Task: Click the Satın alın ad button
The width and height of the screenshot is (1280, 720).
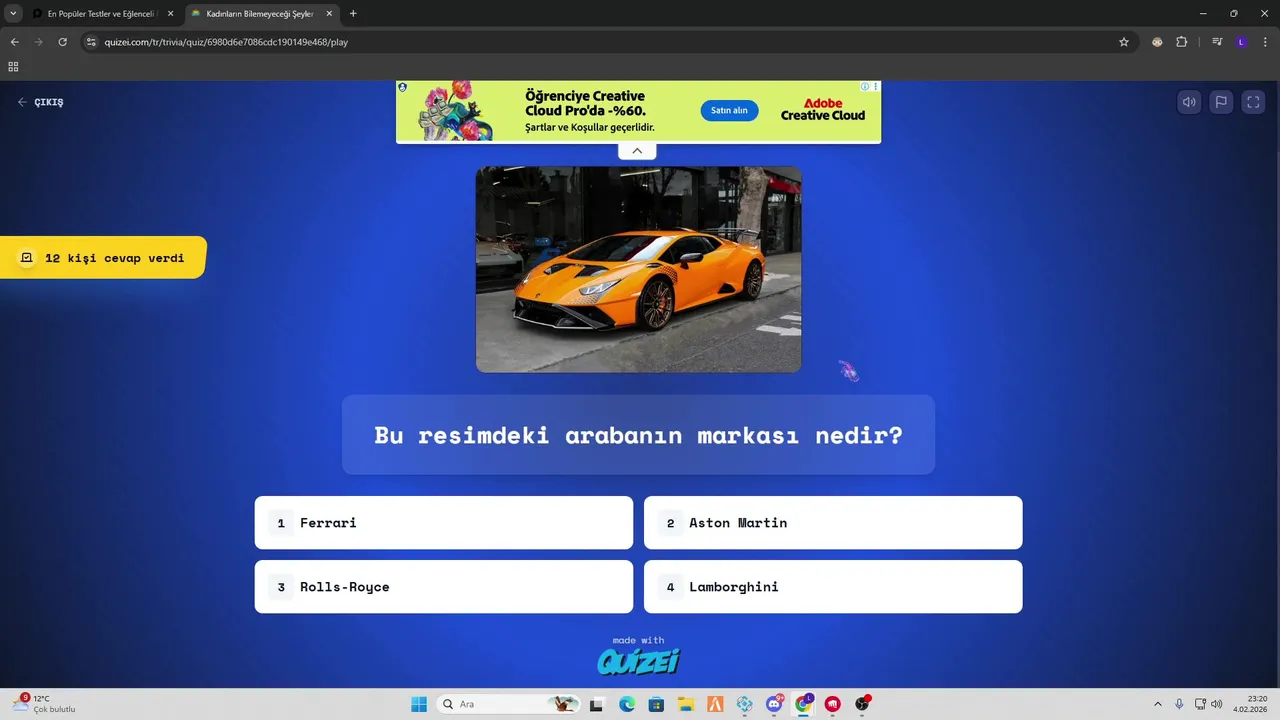Action: pyautogui.click(x=729, y=111)
